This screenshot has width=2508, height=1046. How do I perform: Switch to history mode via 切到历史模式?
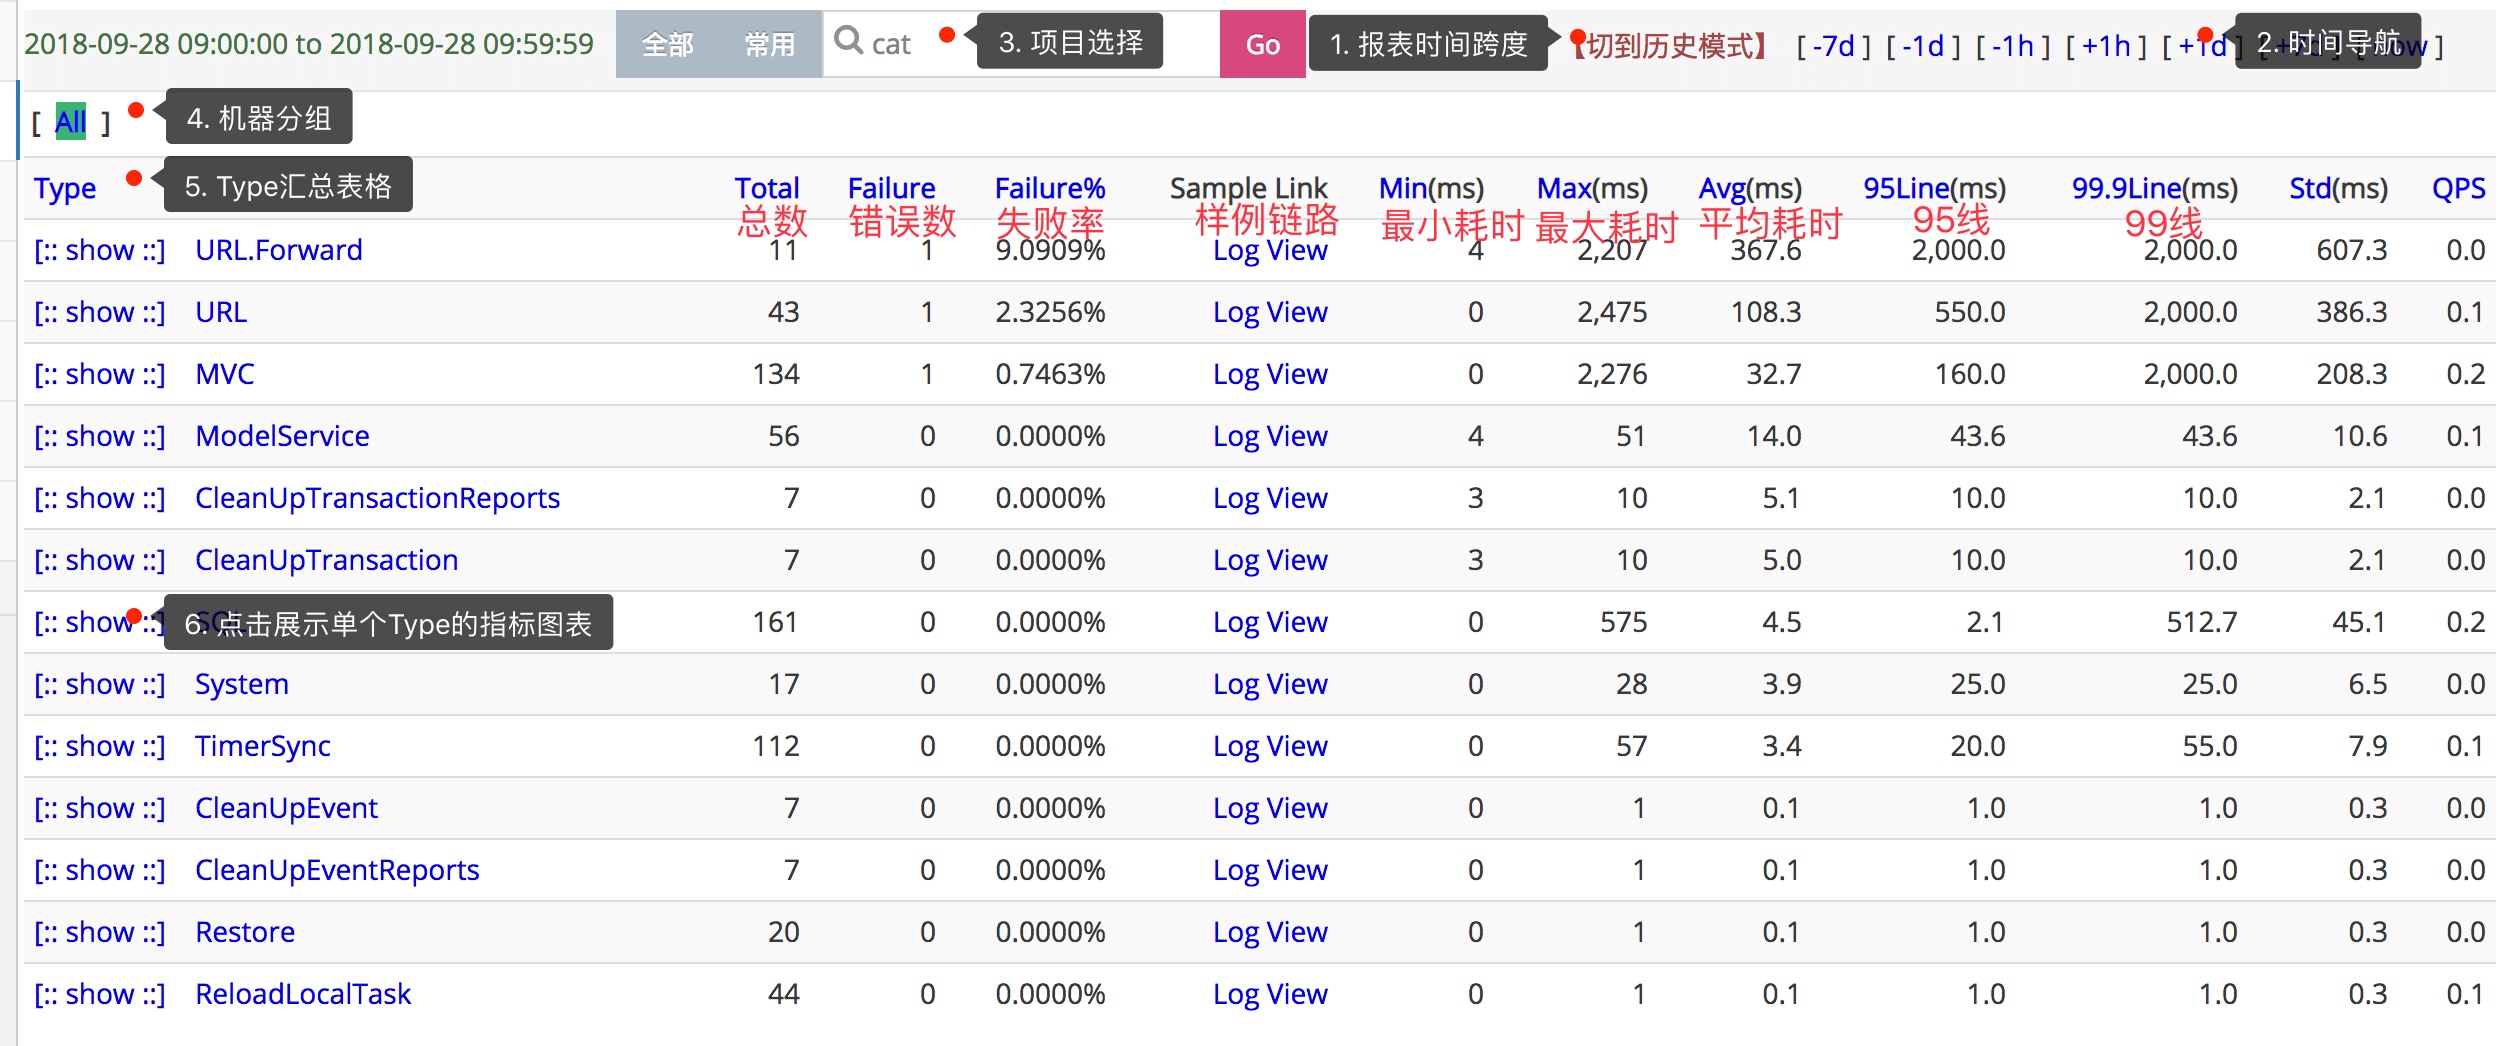(1669, 46)
